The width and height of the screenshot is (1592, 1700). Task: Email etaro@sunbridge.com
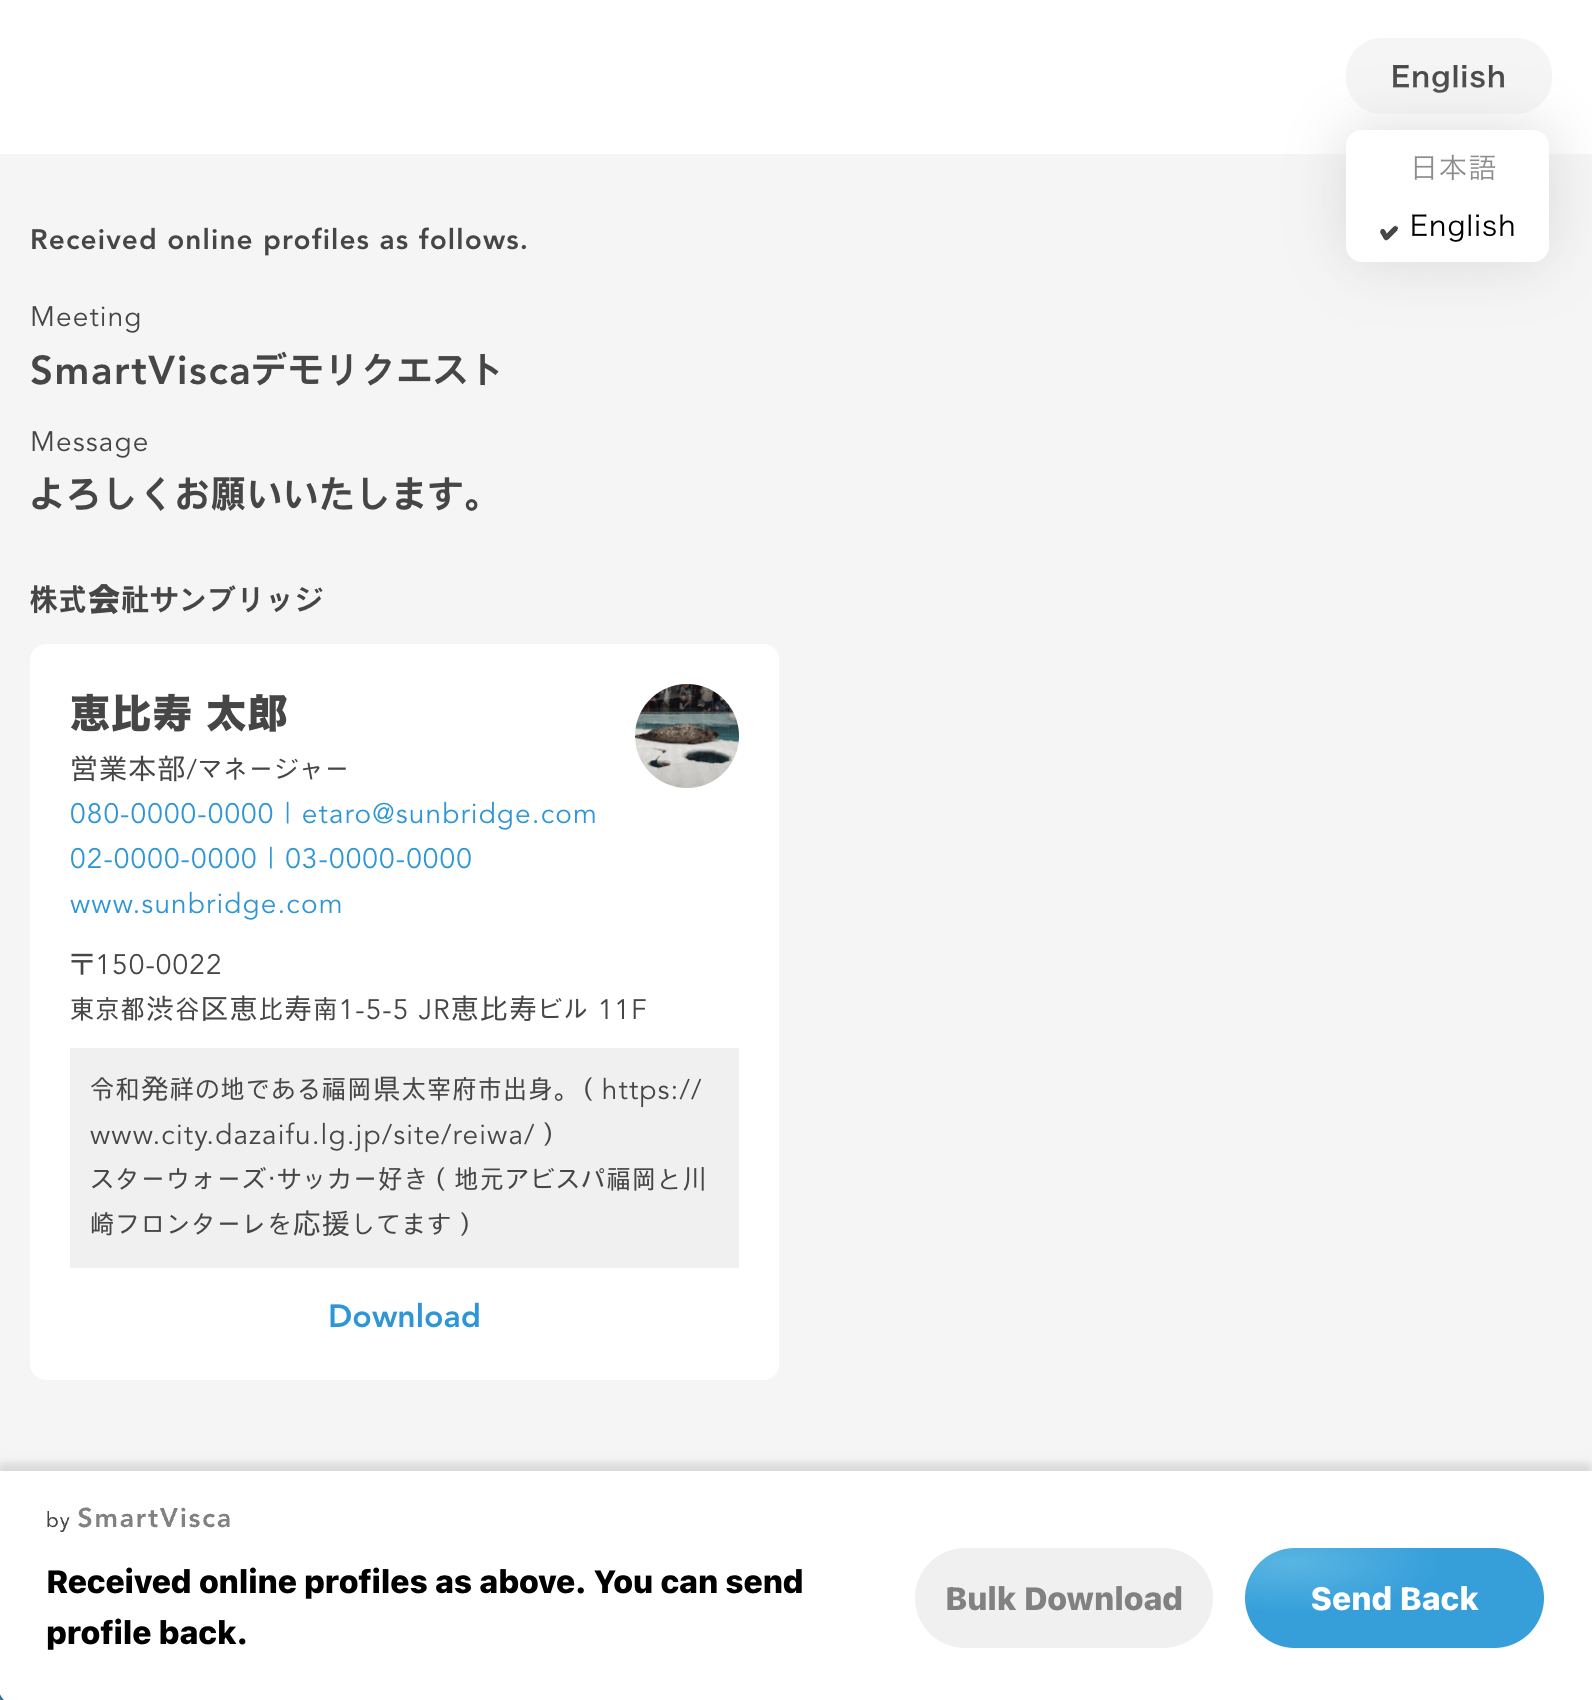pyautogui.click(x=449, y=814)
